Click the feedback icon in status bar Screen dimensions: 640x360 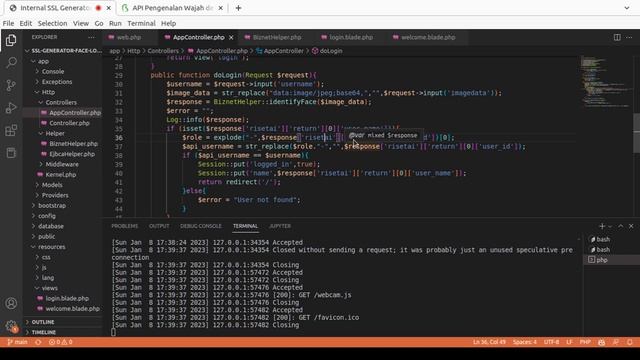[x=616, y=342]
